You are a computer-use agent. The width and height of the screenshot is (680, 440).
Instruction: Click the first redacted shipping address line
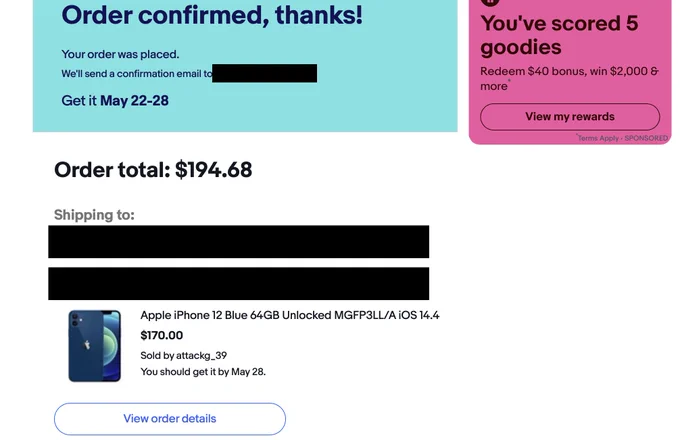tap(239, 241)
